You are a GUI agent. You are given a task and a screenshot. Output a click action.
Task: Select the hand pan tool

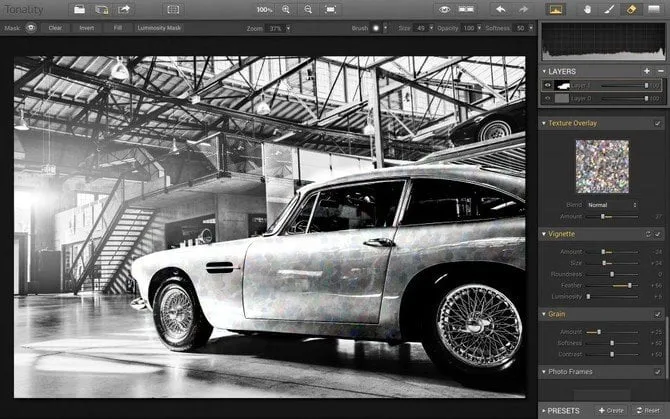click(x=588, y=9)
